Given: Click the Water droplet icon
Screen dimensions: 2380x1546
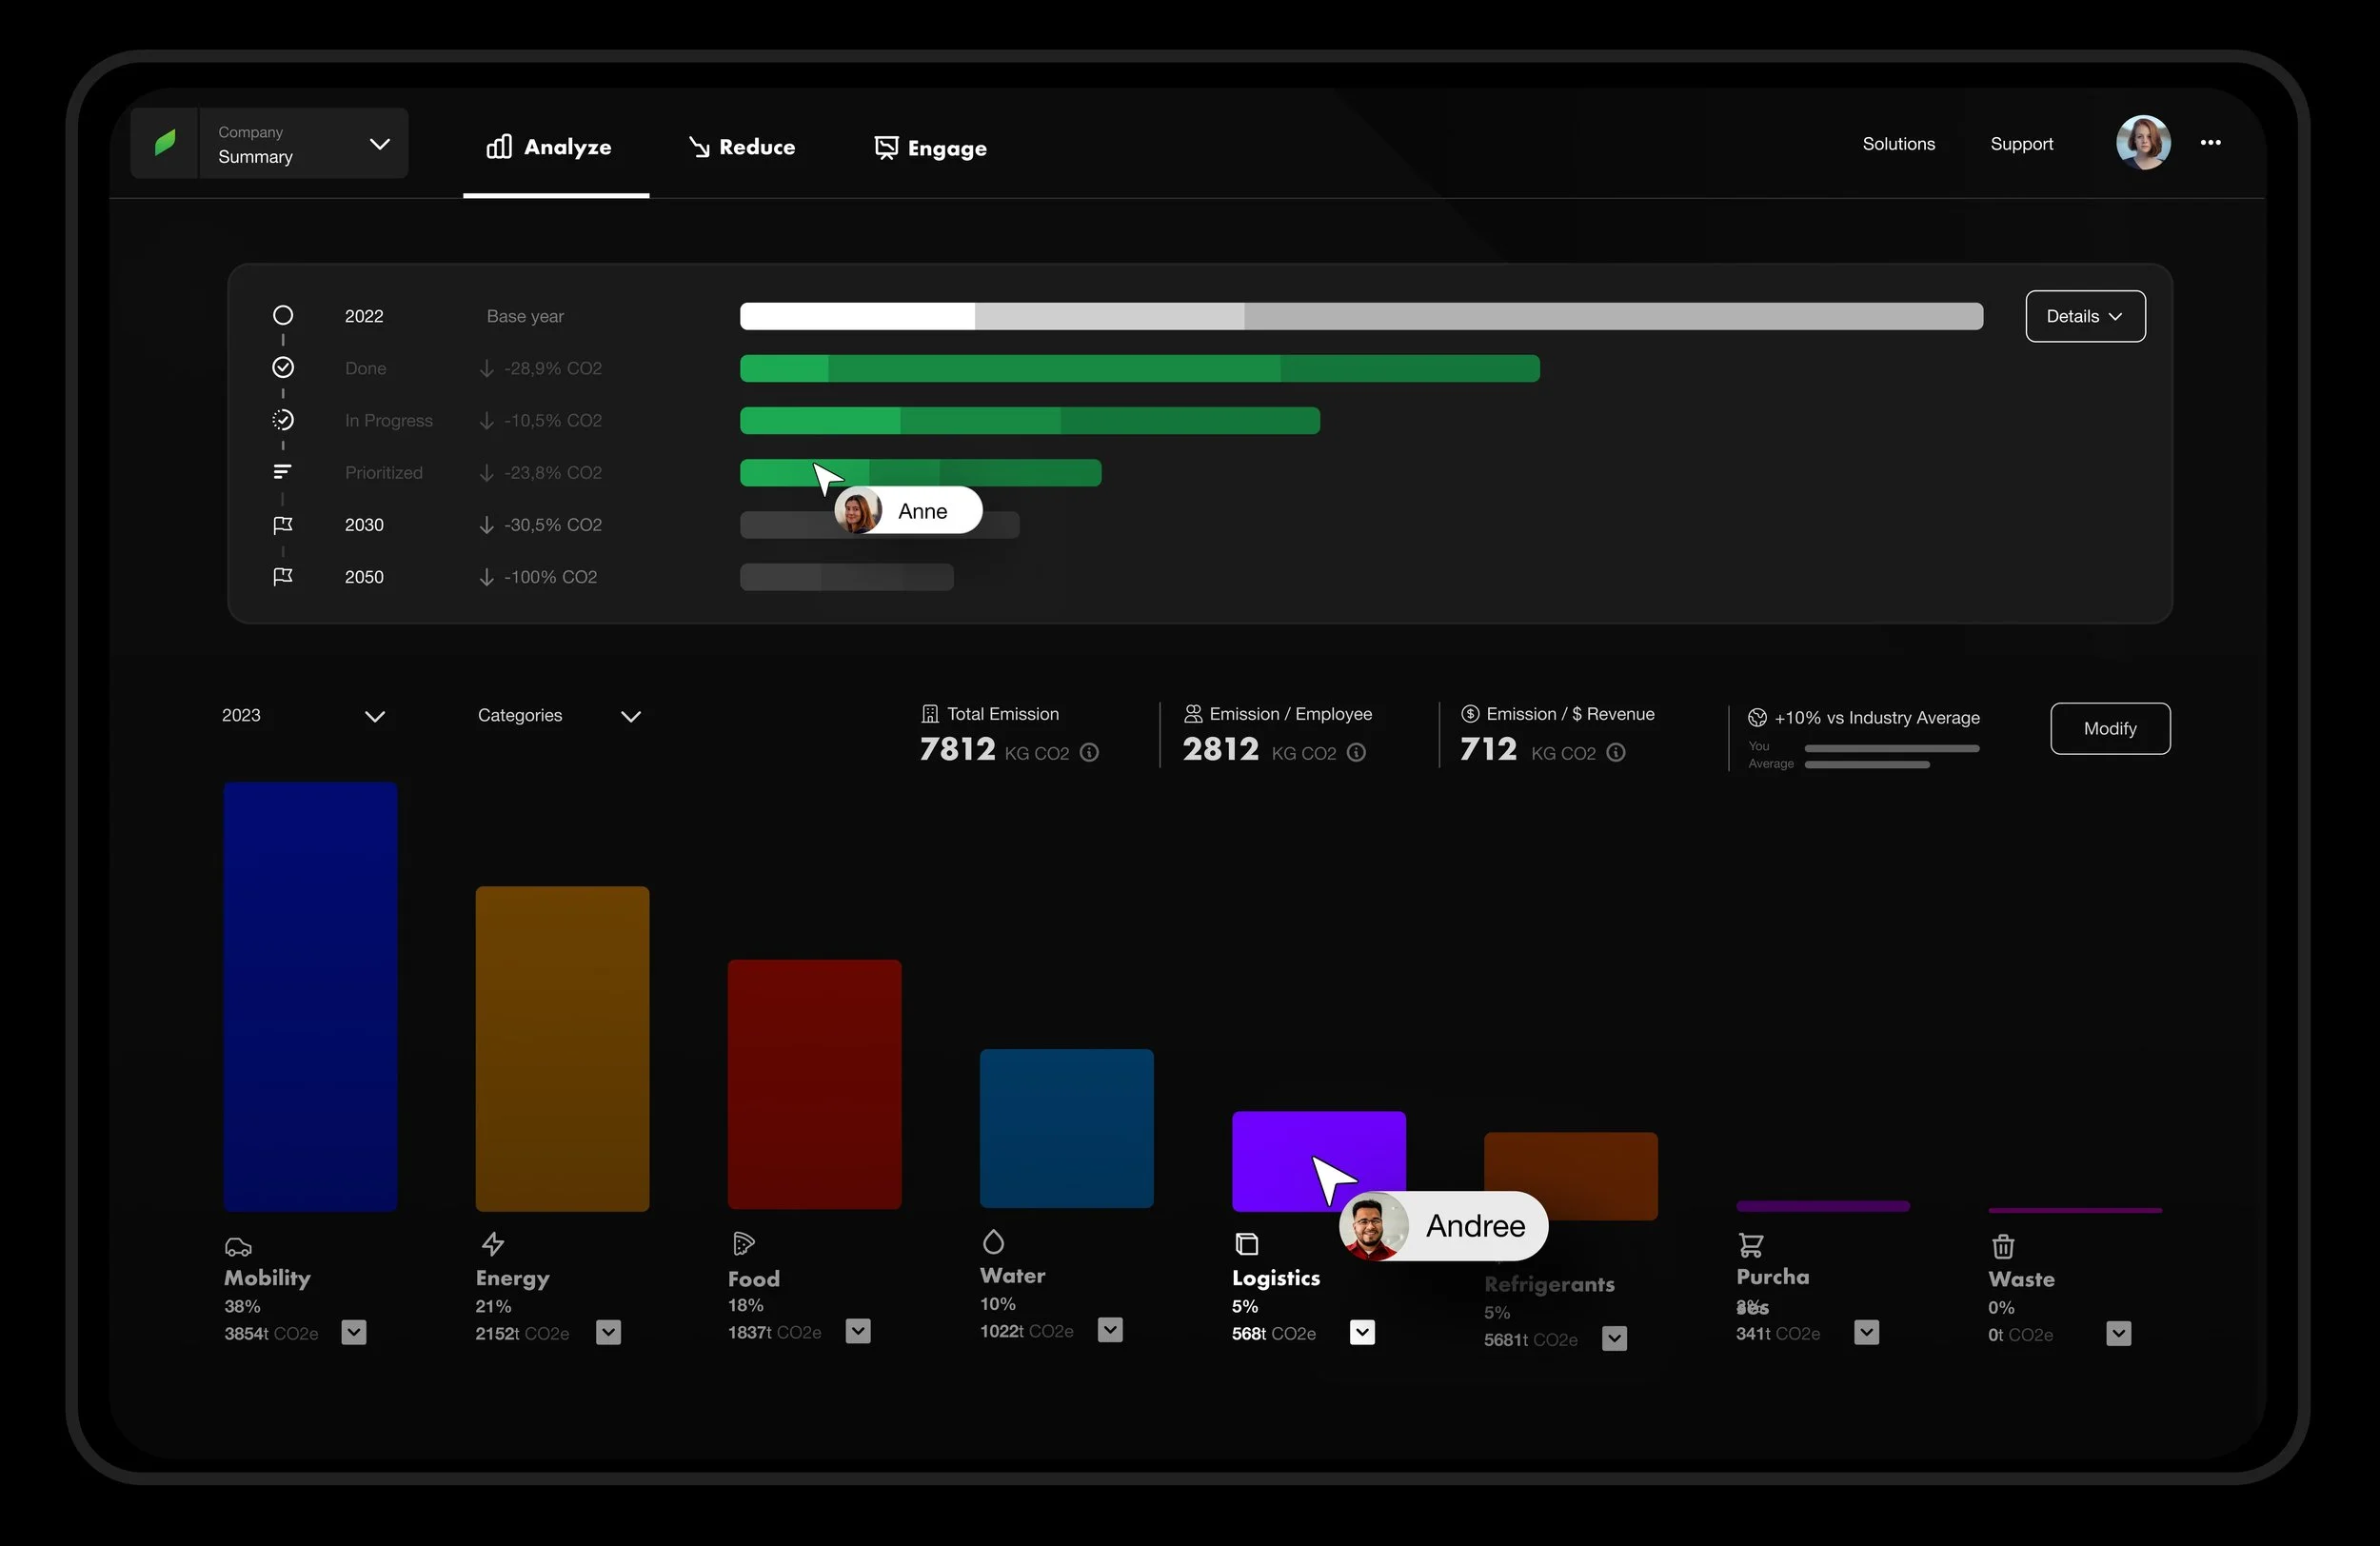Looking at the screenshot, I should [x=993, y=1242].
